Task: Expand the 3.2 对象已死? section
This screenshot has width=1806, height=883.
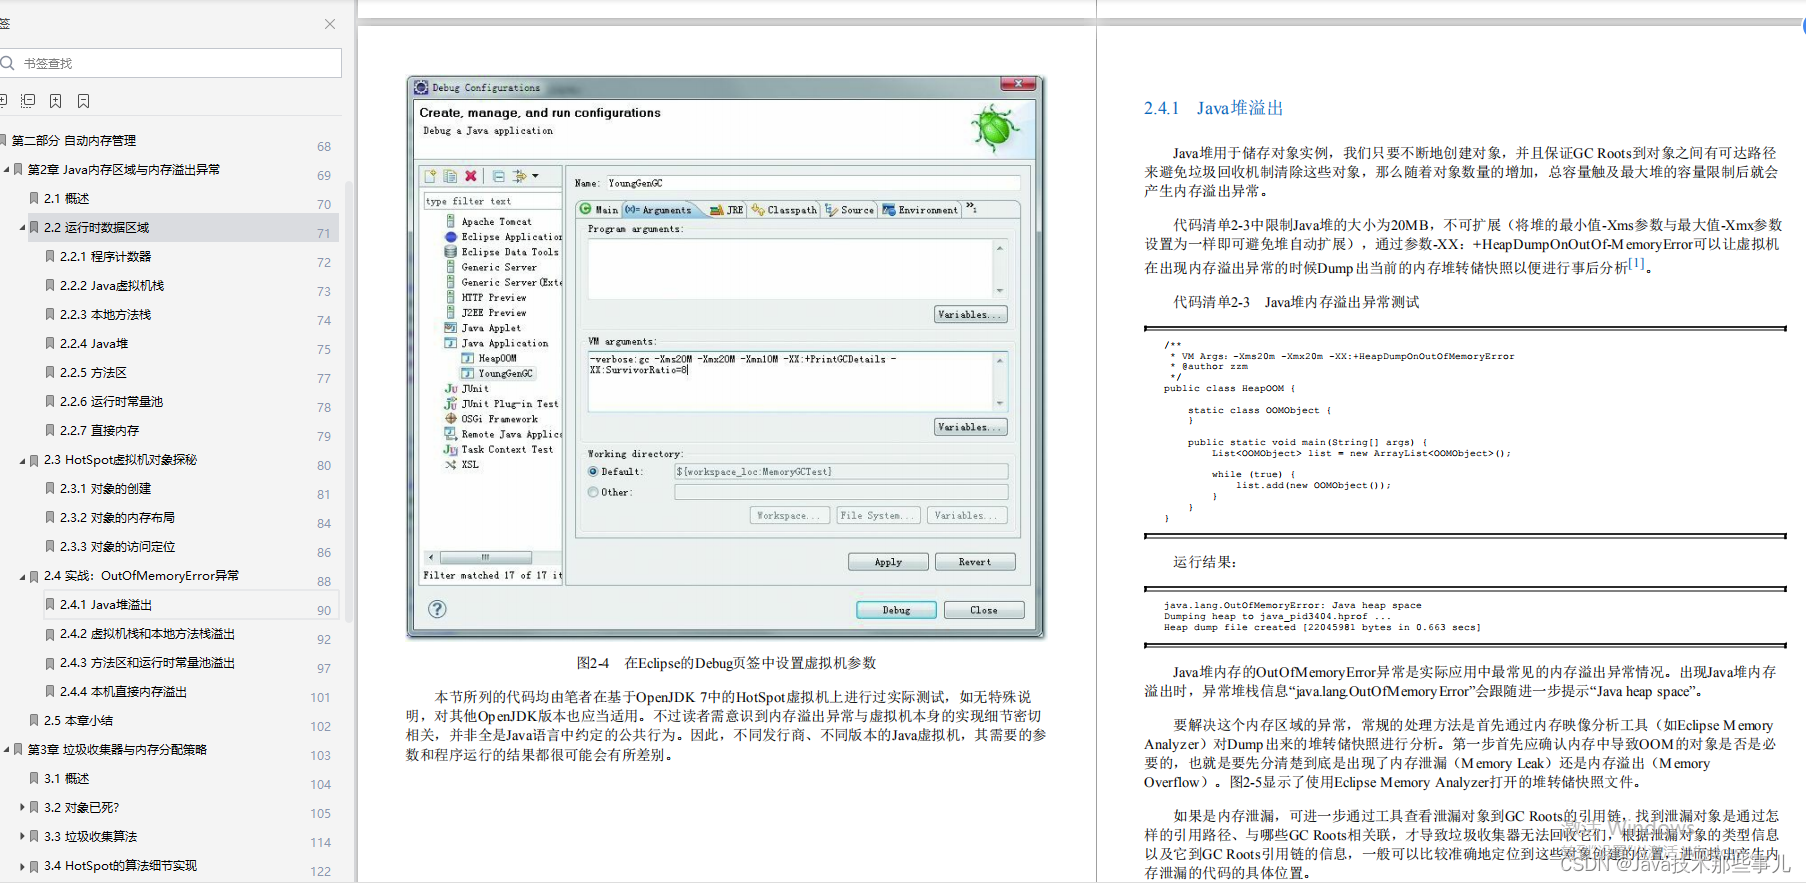Action: [x=23, y=808]
